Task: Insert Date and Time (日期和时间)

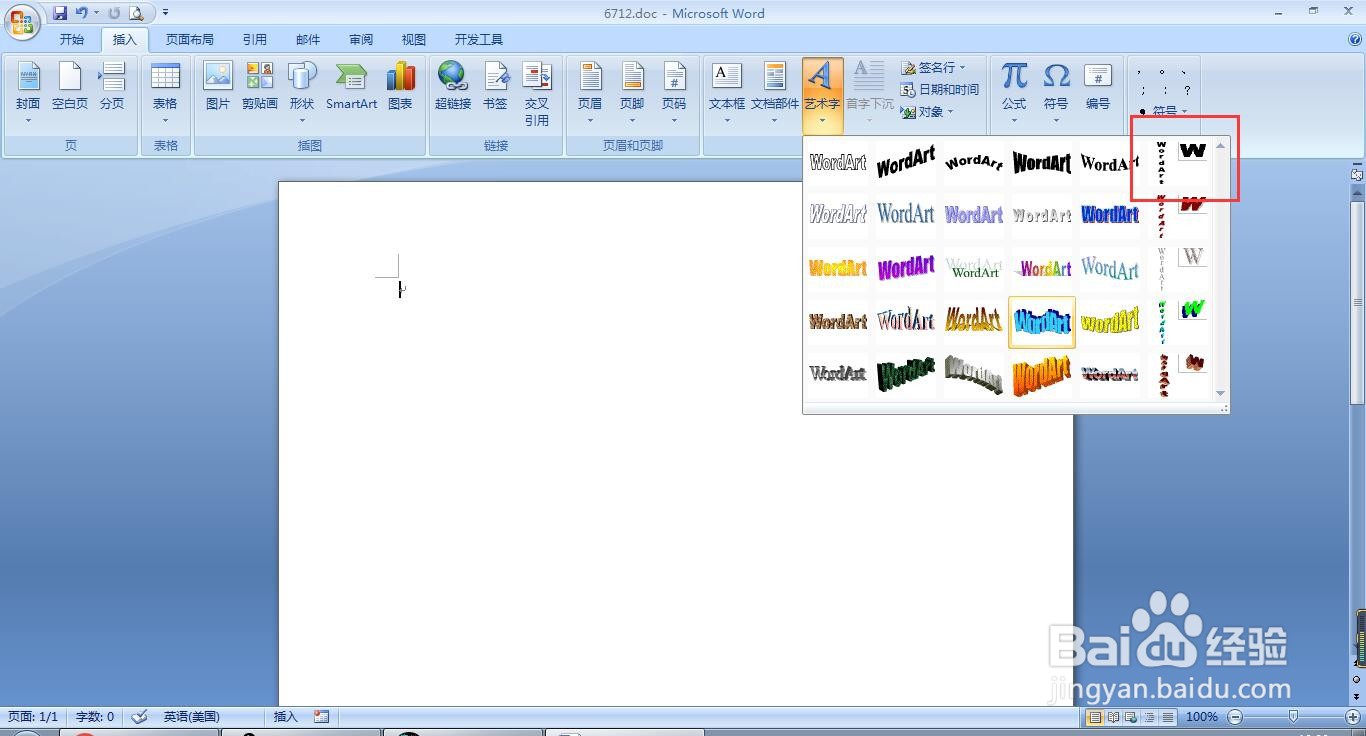Action: click(939, 89)
